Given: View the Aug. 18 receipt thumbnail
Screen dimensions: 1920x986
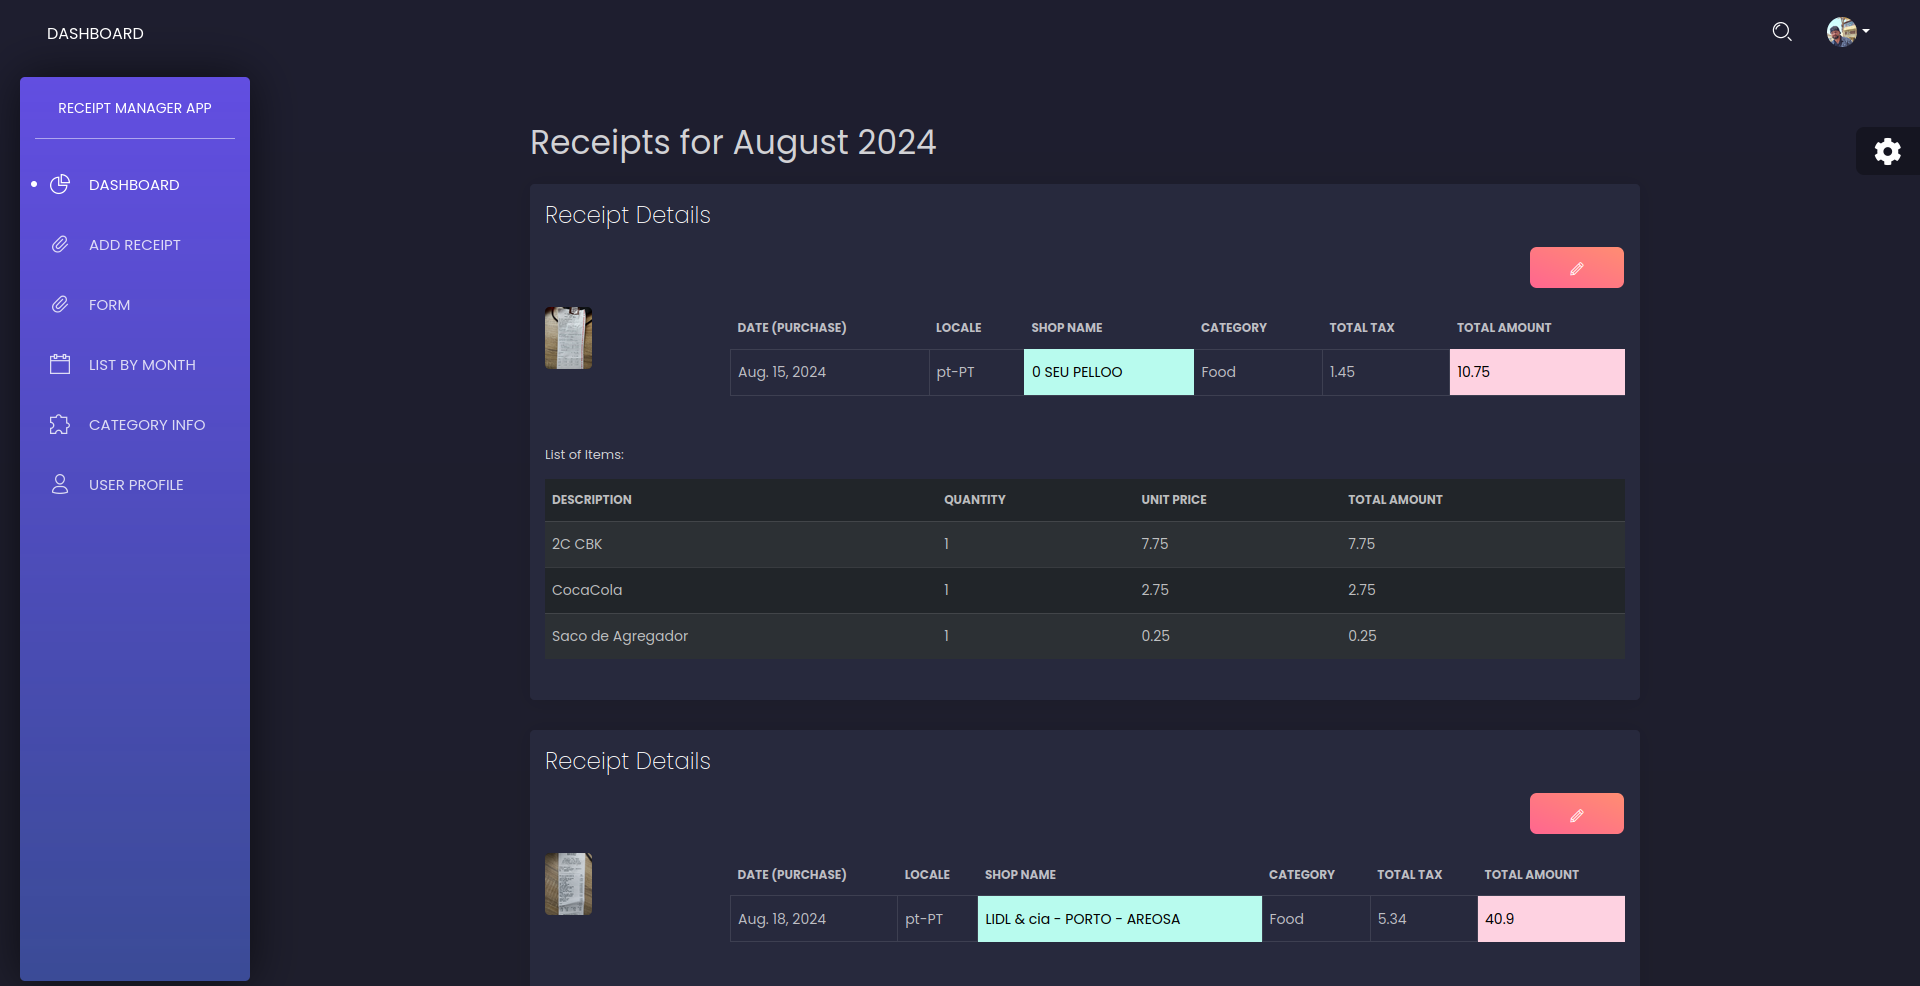Looking at the screenshot, I should tap(568, 884).
